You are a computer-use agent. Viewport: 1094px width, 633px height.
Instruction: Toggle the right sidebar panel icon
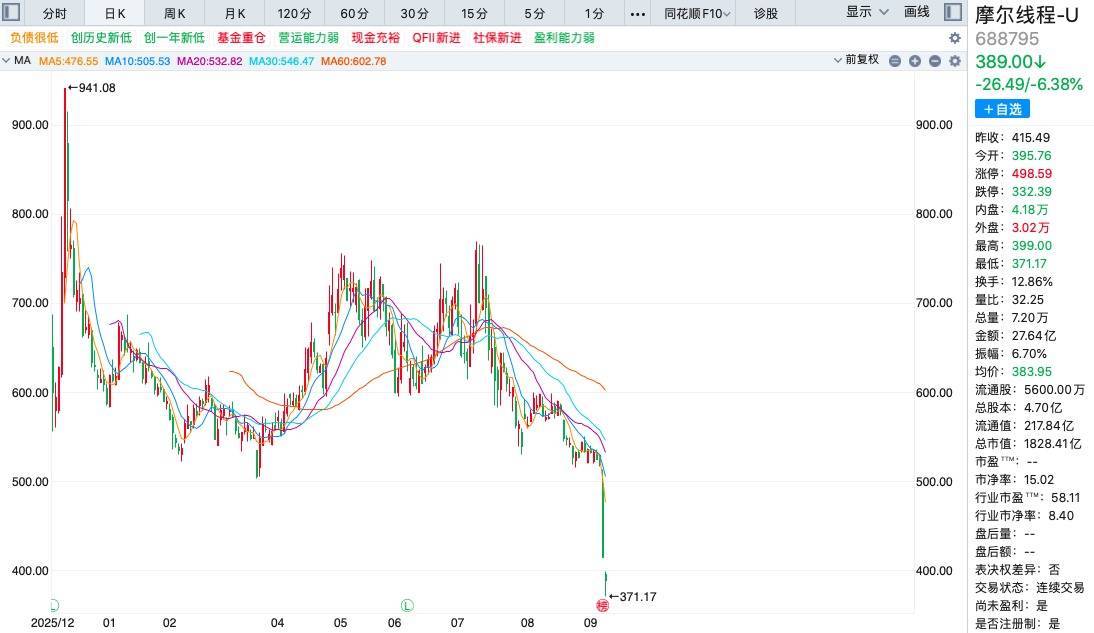click(952, 12)
